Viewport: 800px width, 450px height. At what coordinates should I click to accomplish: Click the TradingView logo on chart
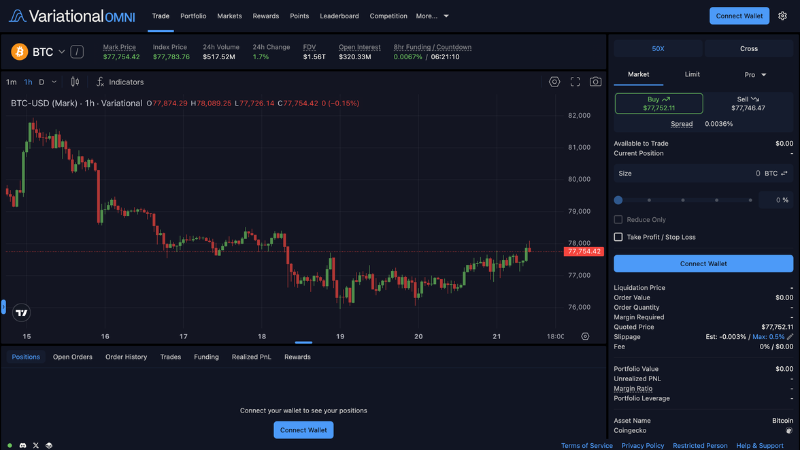pyautogui.click(x=21, y=313)
